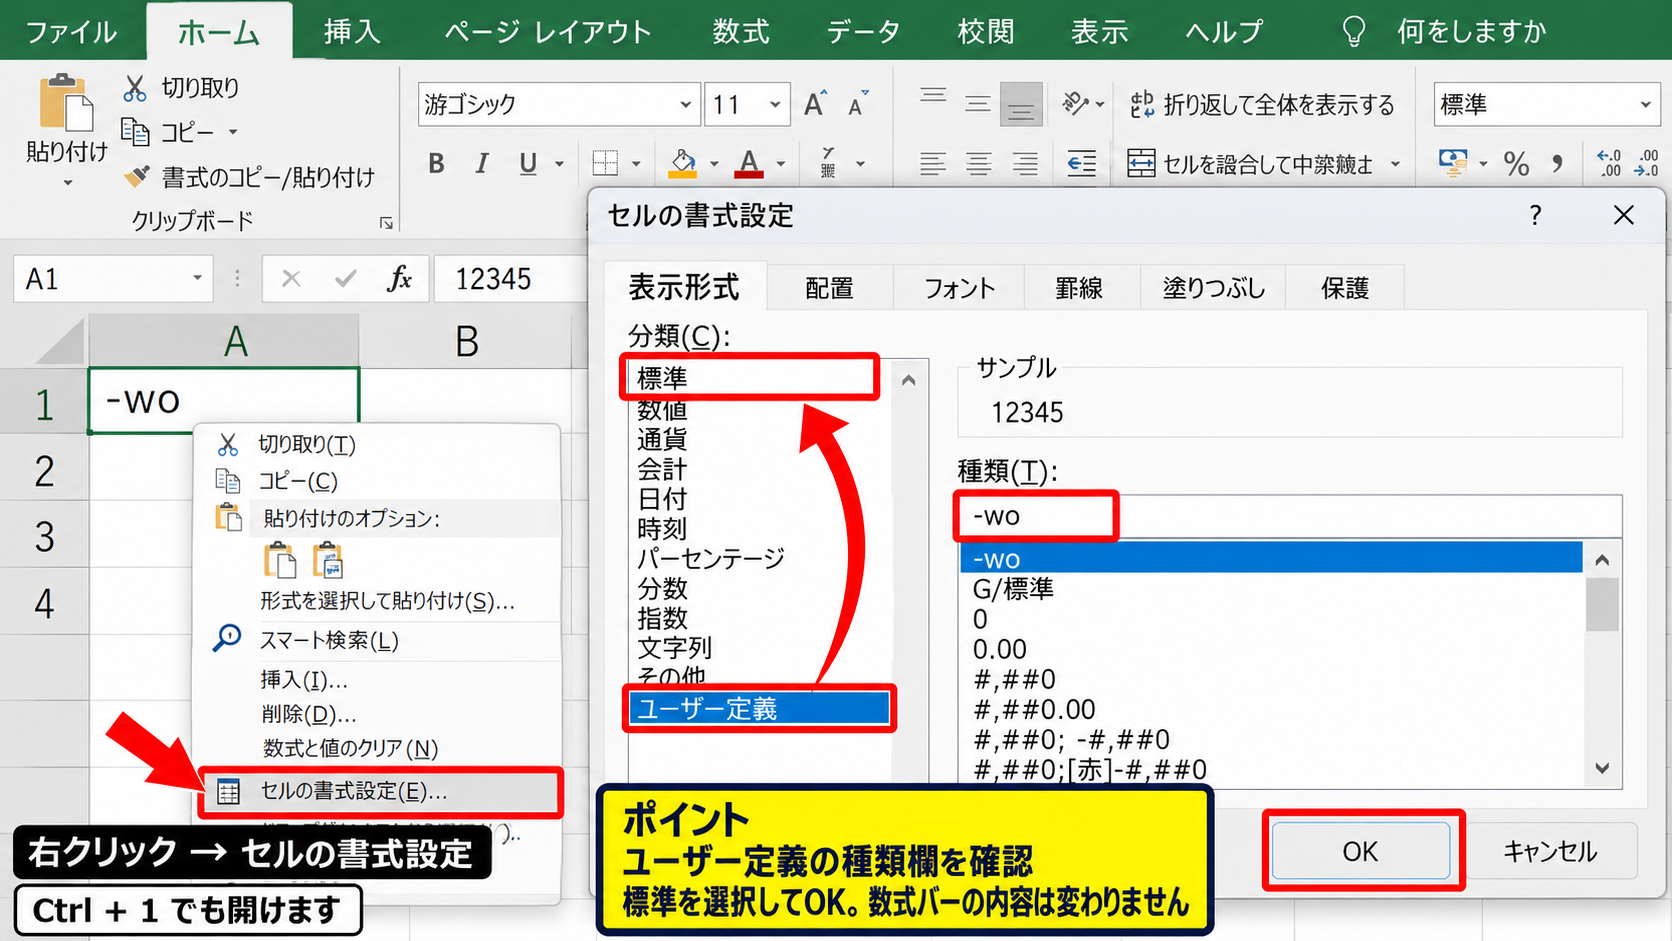The width and height of the screenshot is (1672, 941).
Task: Select cell A1 containing -wo
Action: 223,401
